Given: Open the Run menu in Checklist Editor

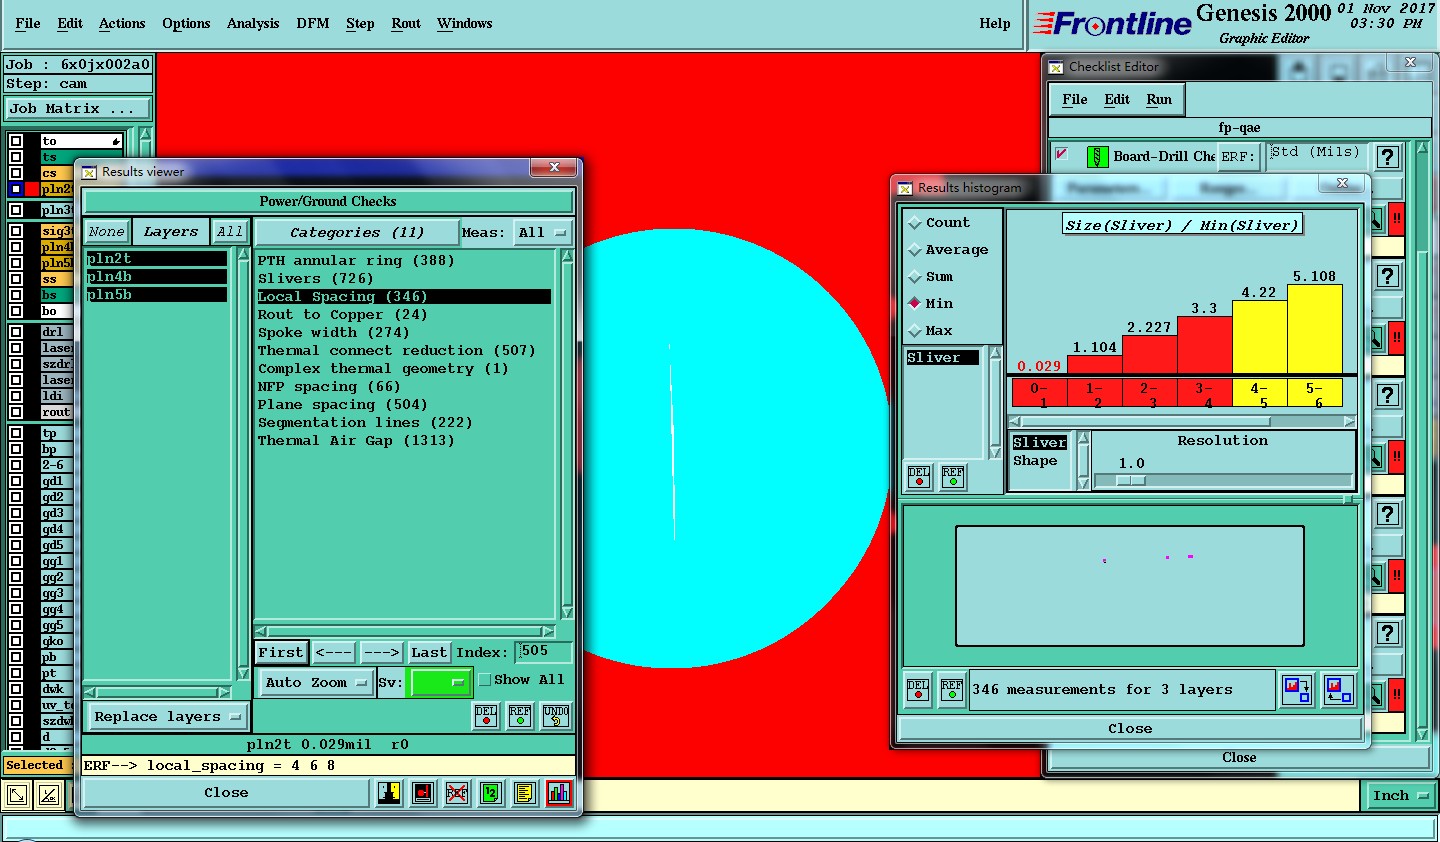Looking at the screenshot, I should click(x=1159, y=99).
